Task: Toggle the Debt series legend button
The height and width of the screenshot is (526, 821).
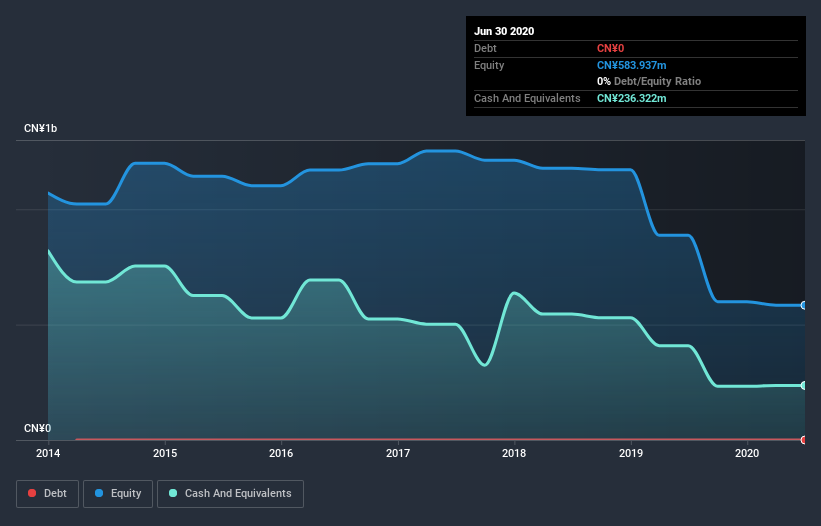Action: click(48, 494)
